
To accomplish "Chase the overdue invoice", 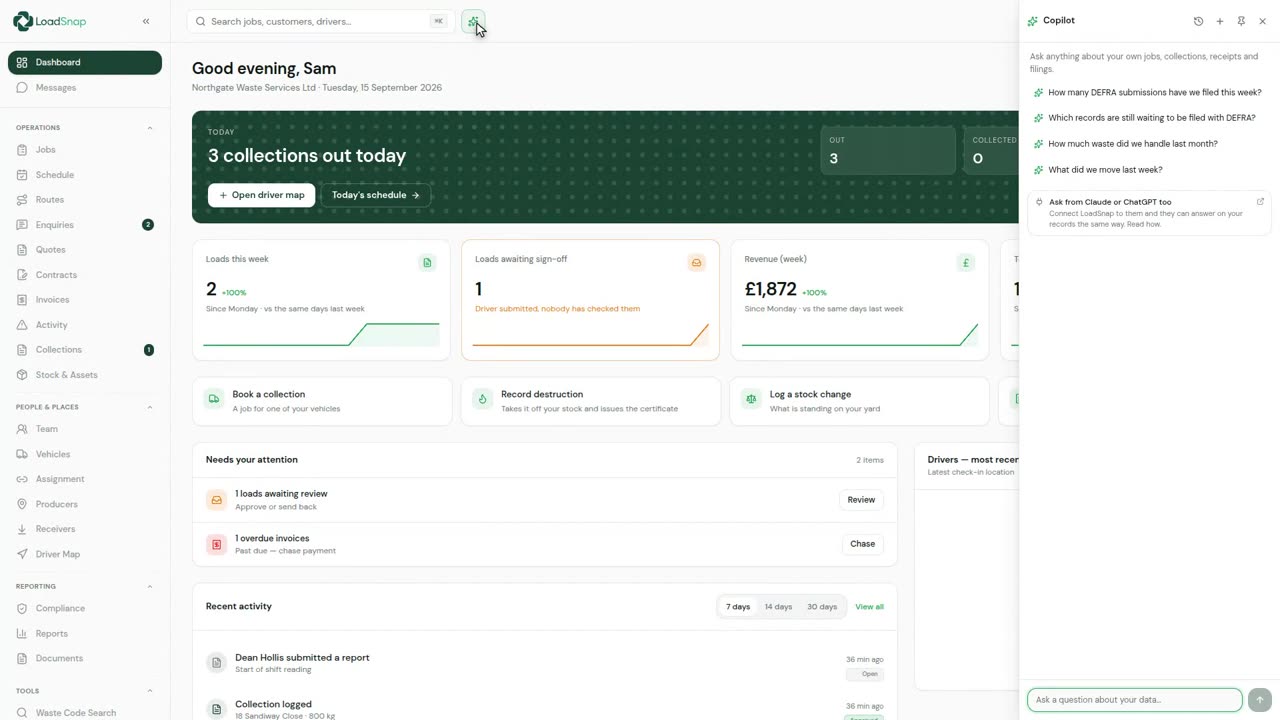I will click(862, 544).
